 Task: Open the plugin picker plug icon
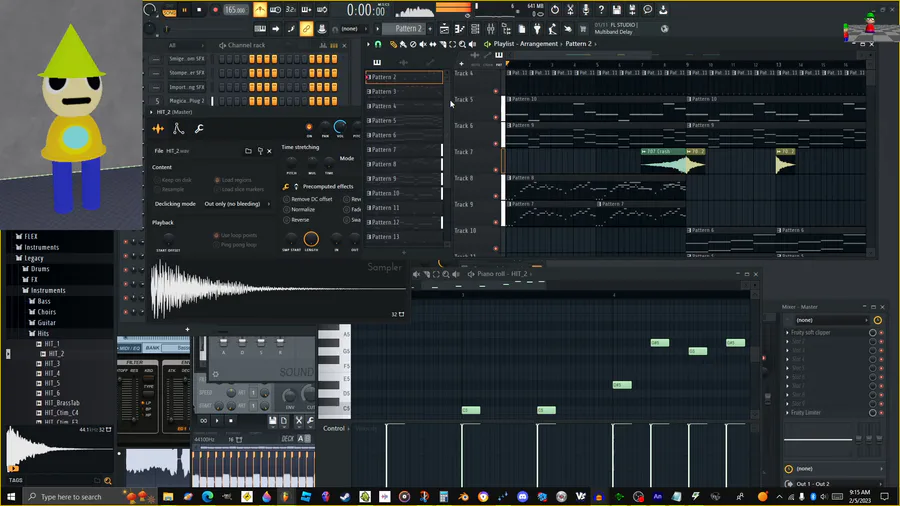(537, 29)
